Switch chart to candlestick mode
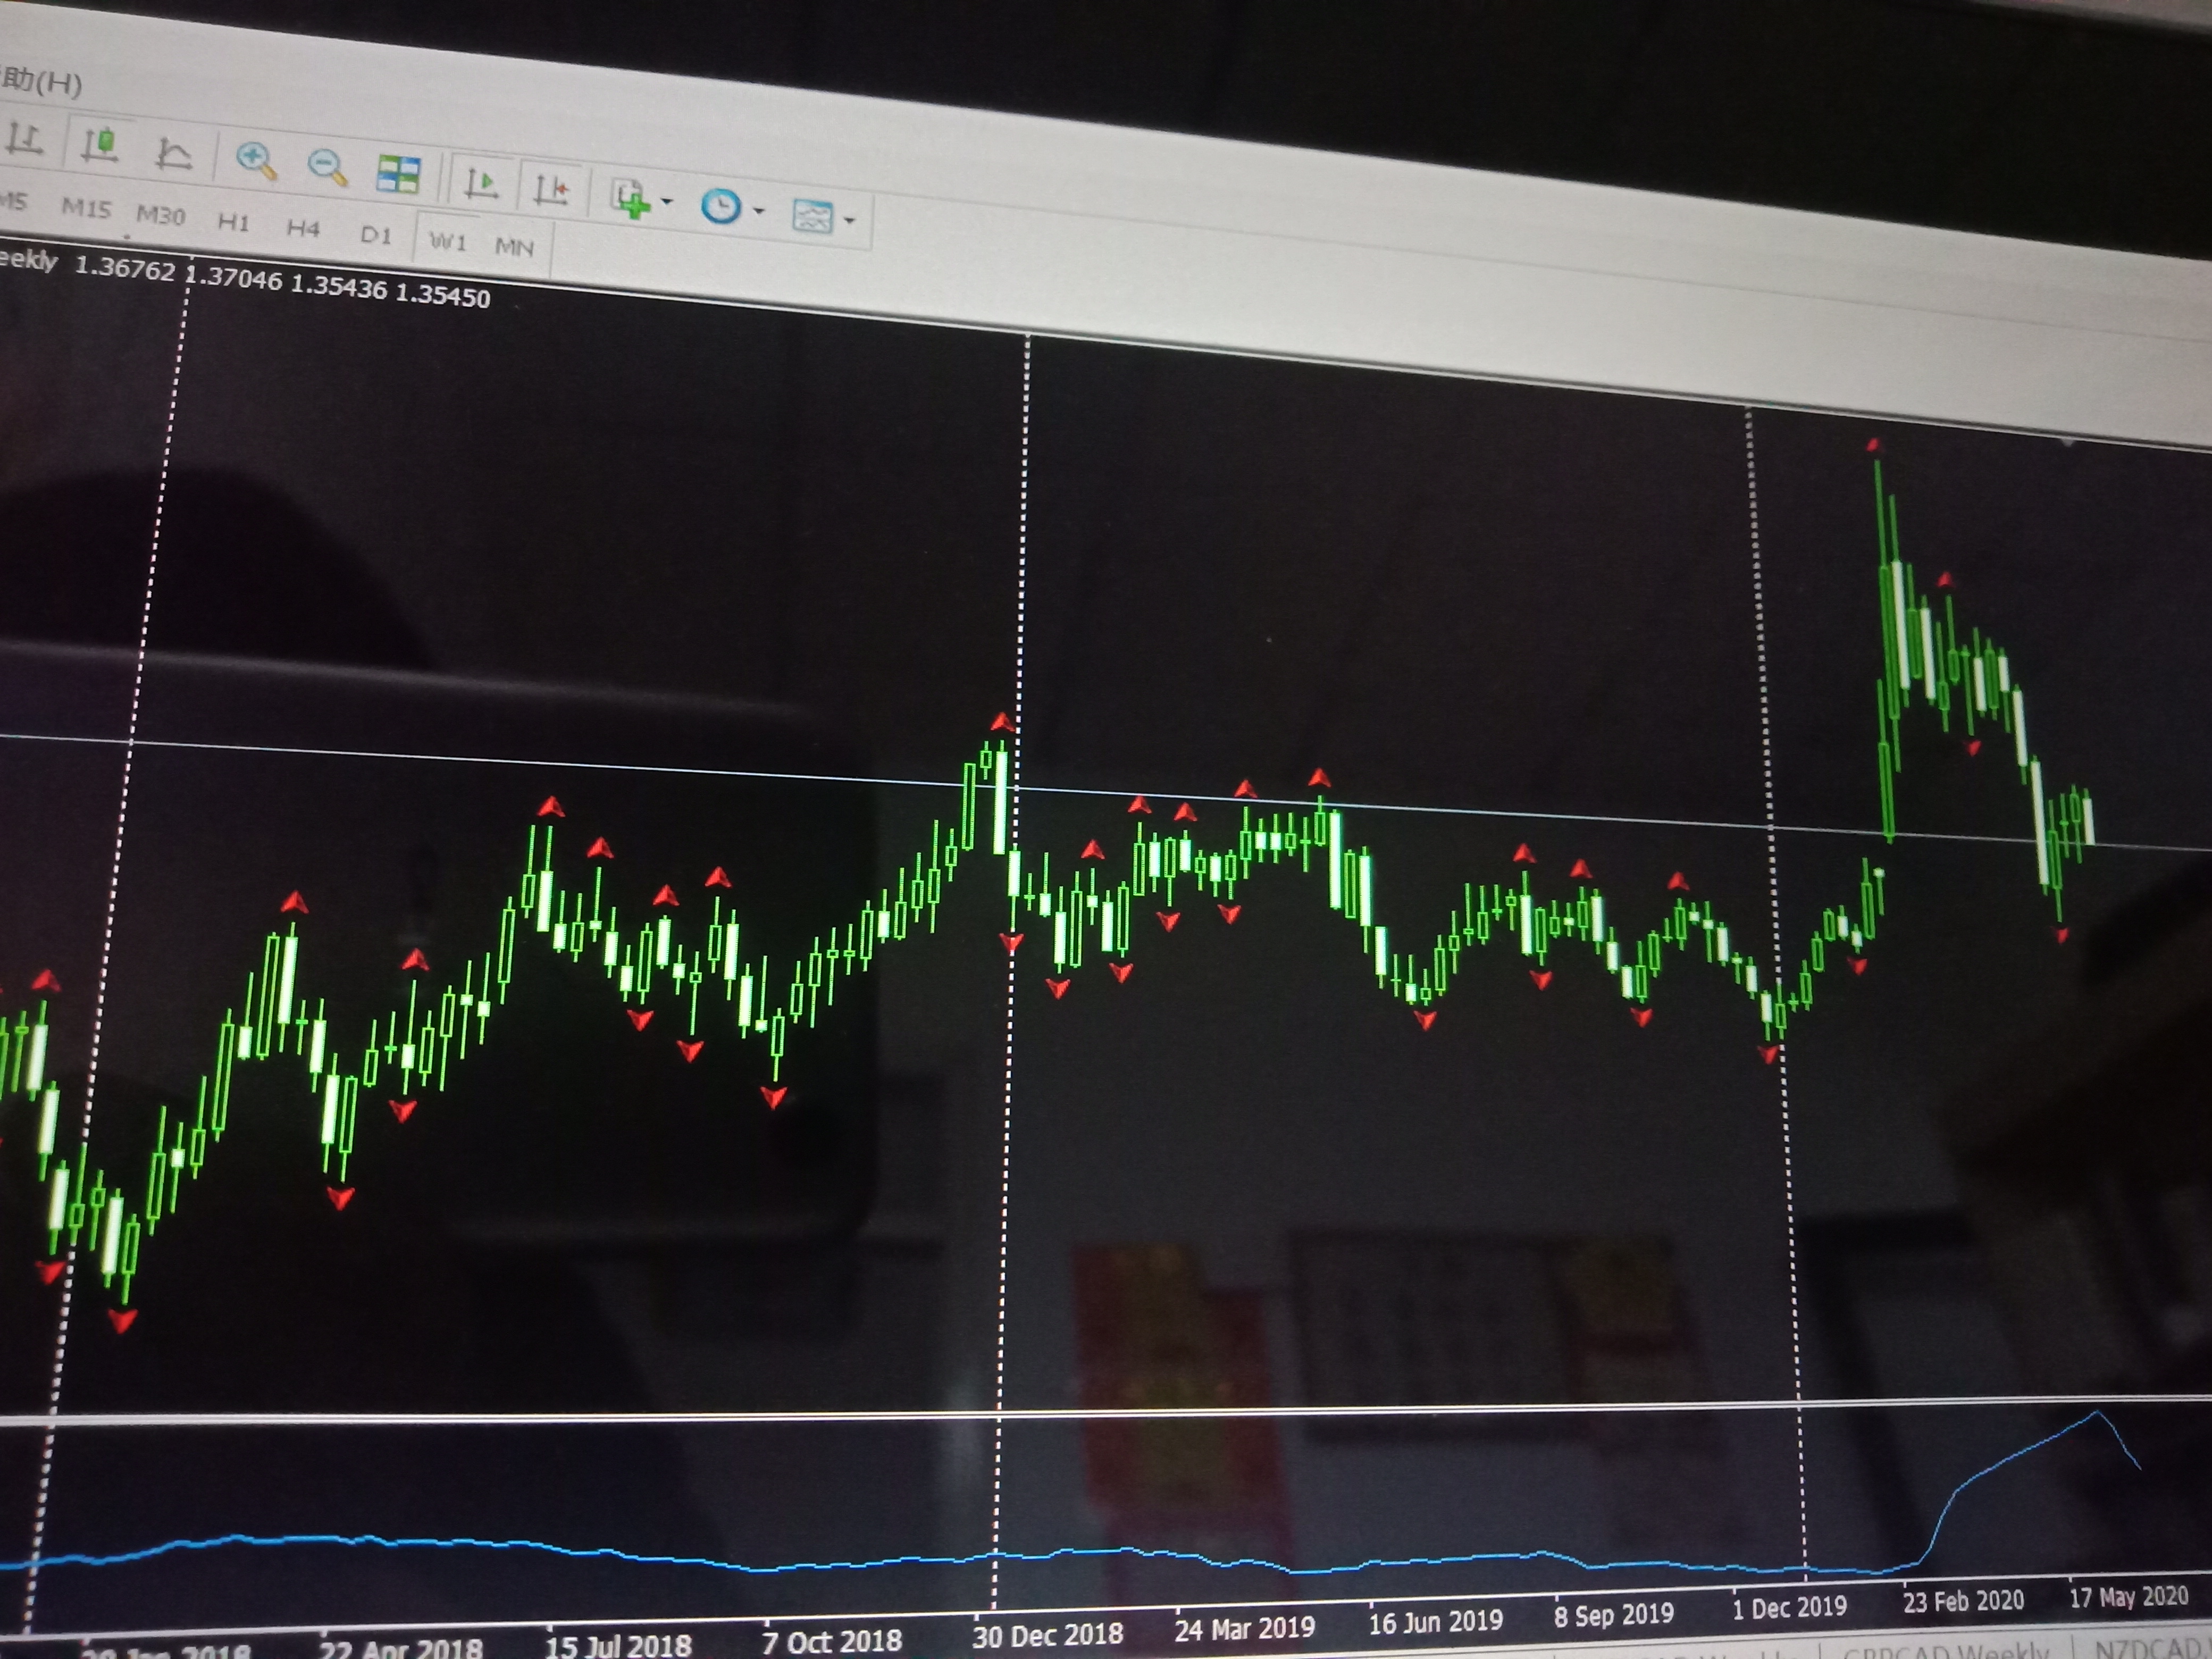 [99, 146]
